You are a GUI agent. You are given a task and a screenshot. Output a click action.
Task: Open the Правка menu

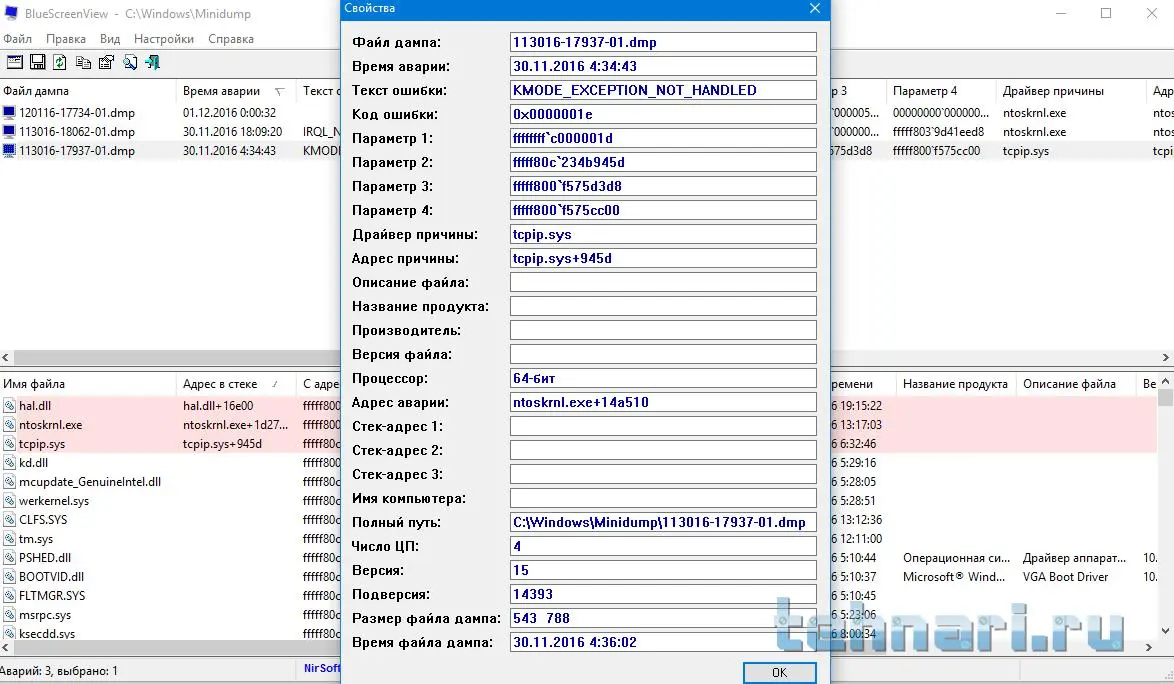(66, 39)
